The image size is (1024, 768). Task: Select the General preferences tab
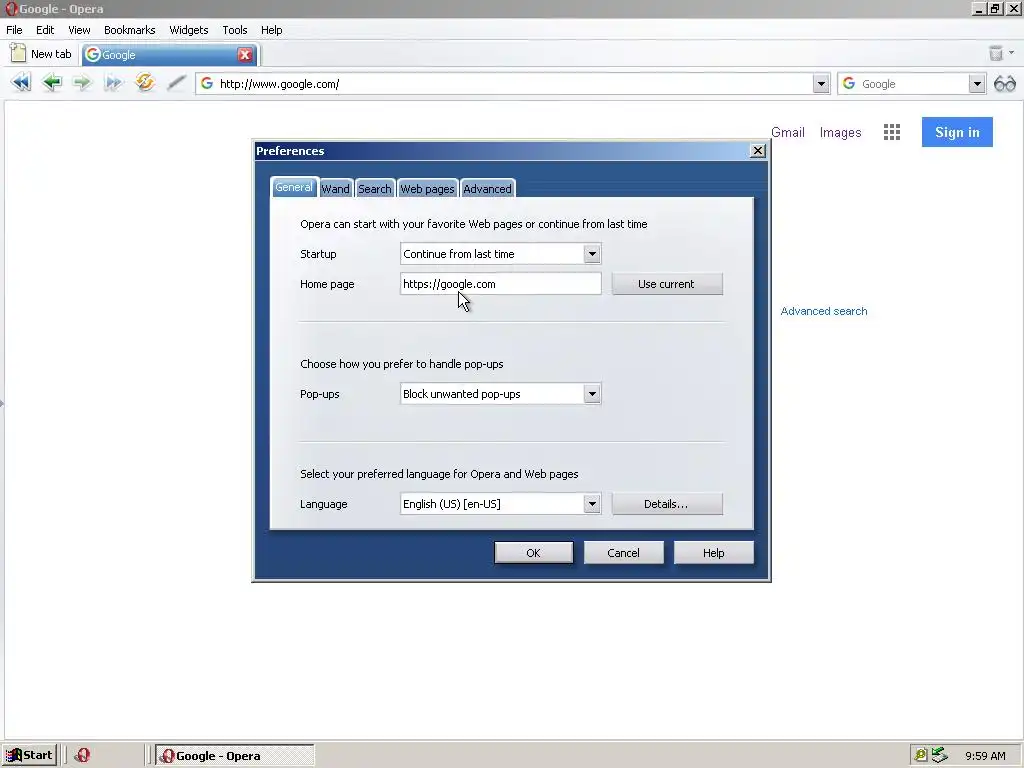tap(294, 187)
